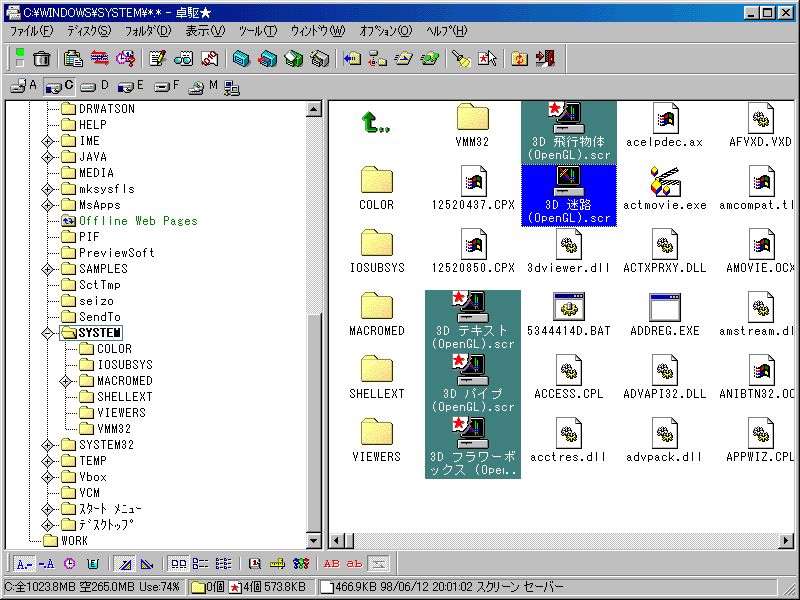800x600 pixels.
Task: Click the folder tree structure toolbar icon
Action: tap(378, 59)
